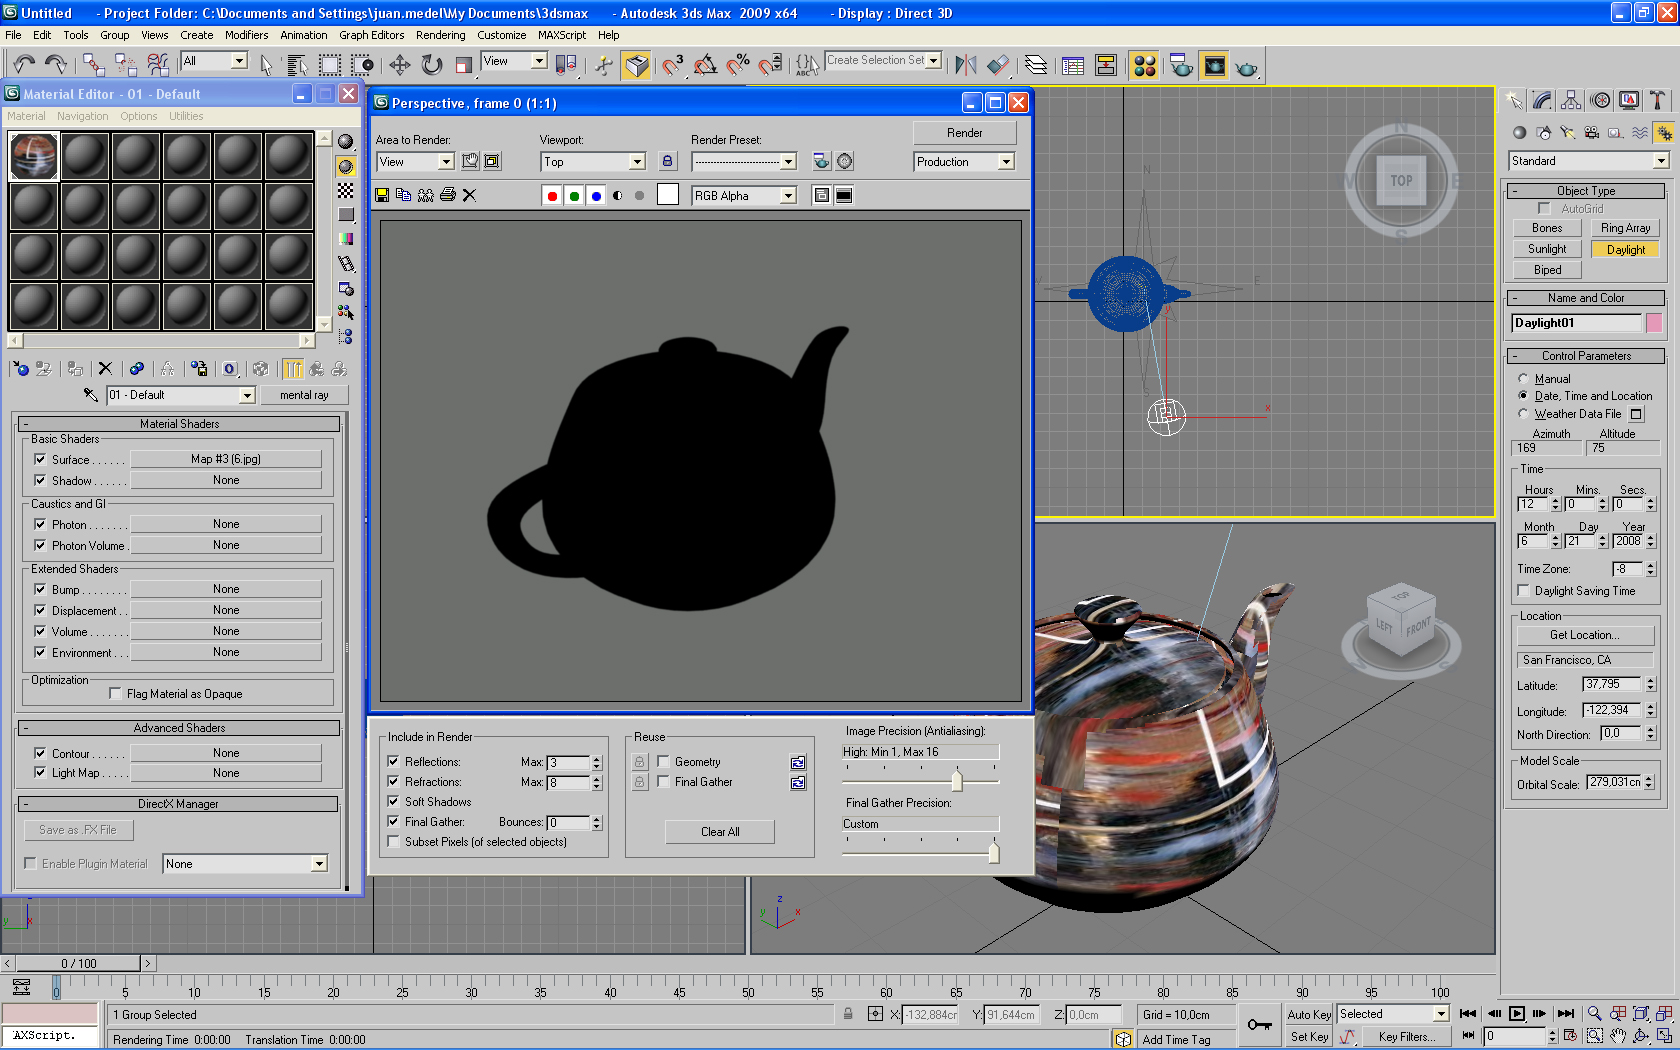Open the Material Editor toolbar icon
This screenshot has height=1050, width=1680.
tap(1144, 67)
